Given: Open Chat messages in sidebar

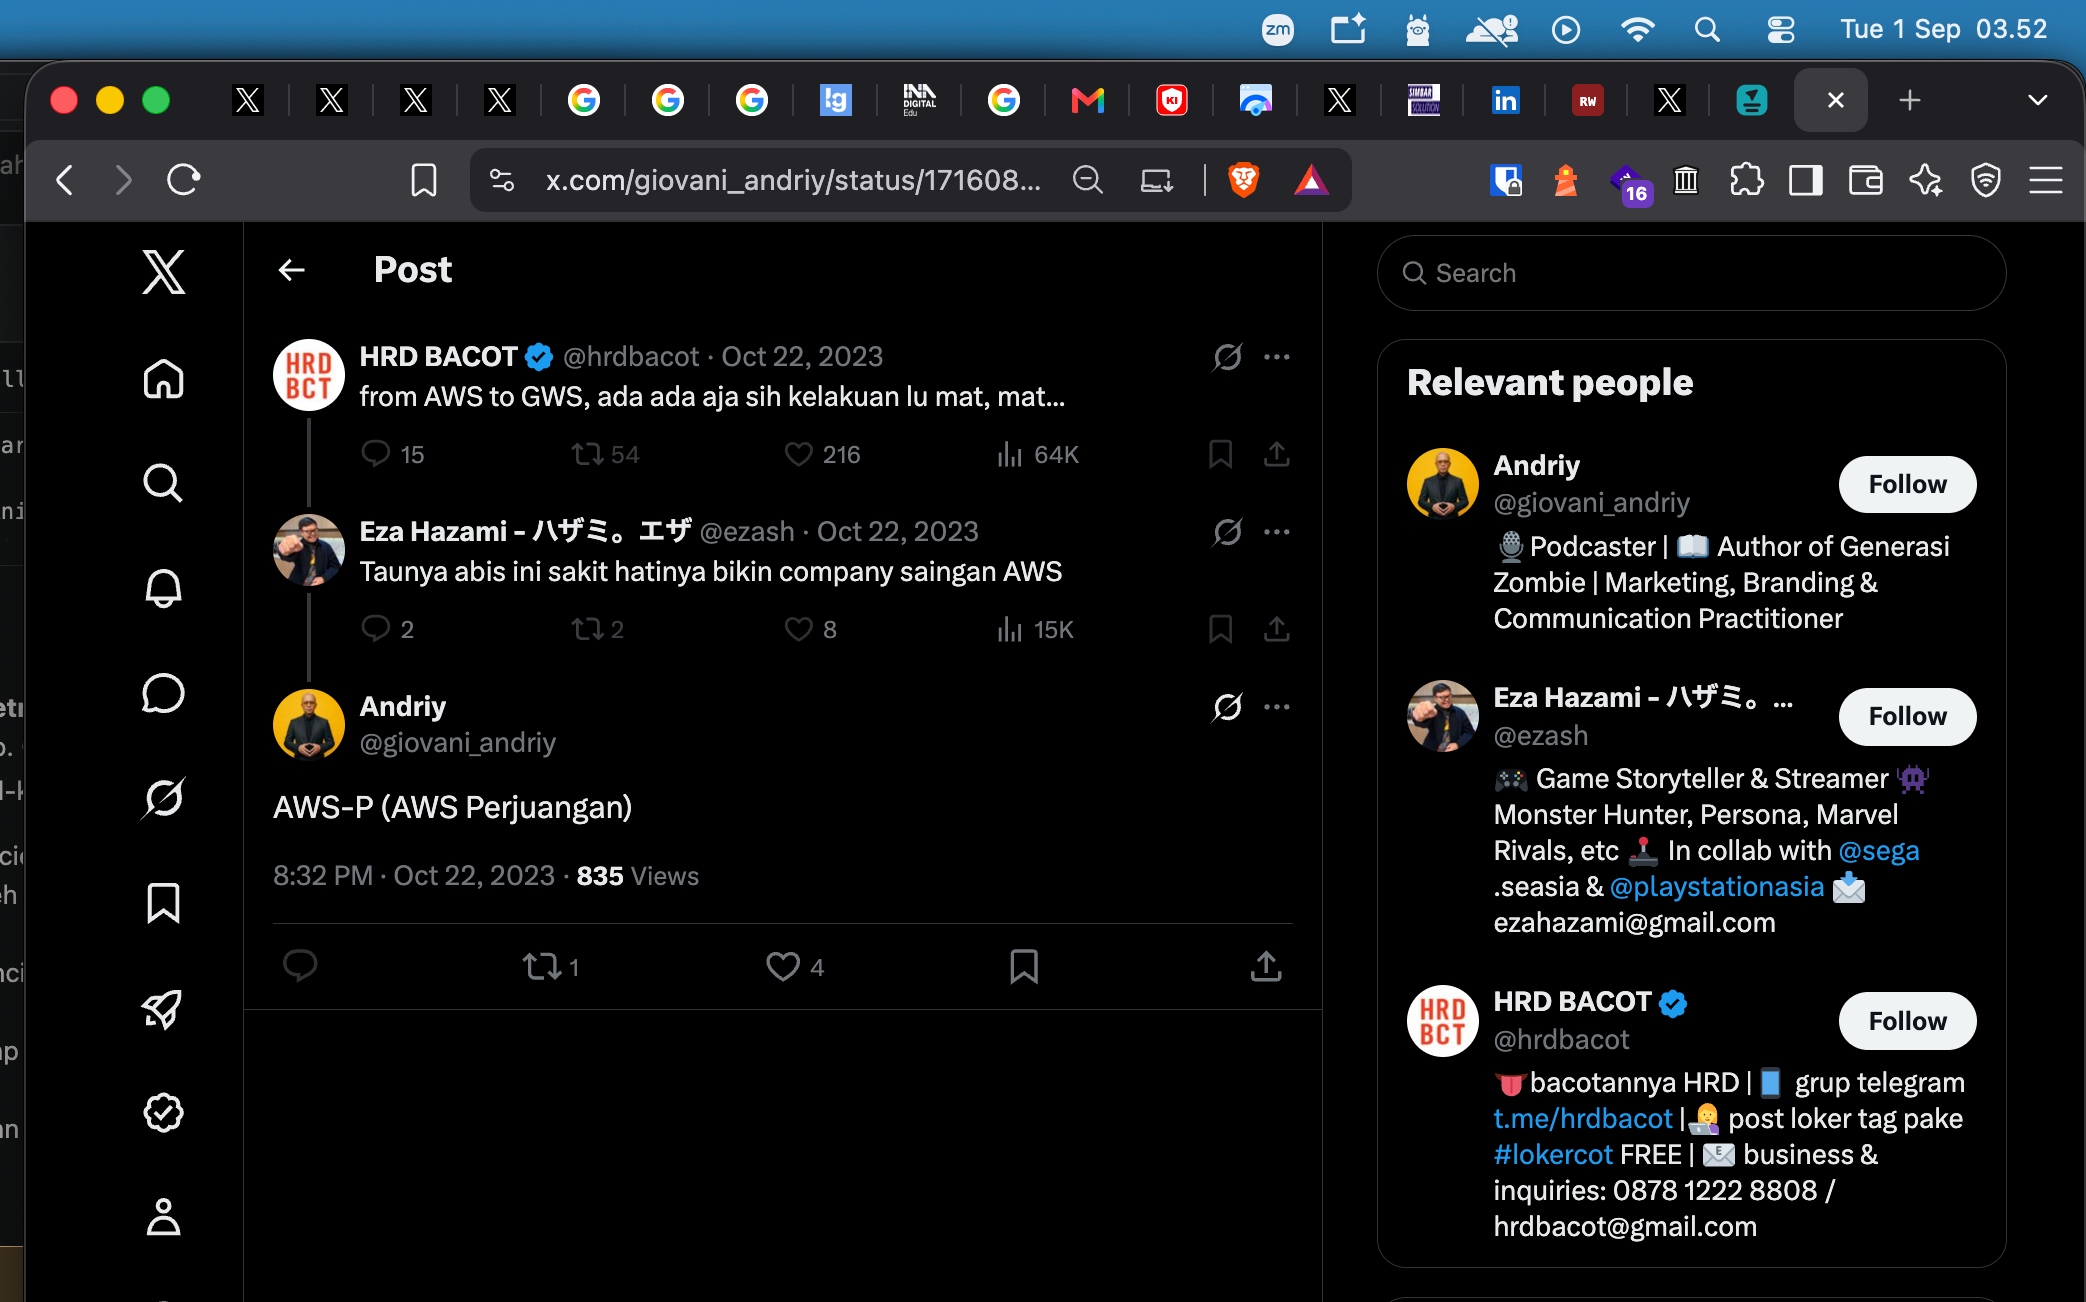Looking at the screenshot, I should click(164, 693).
